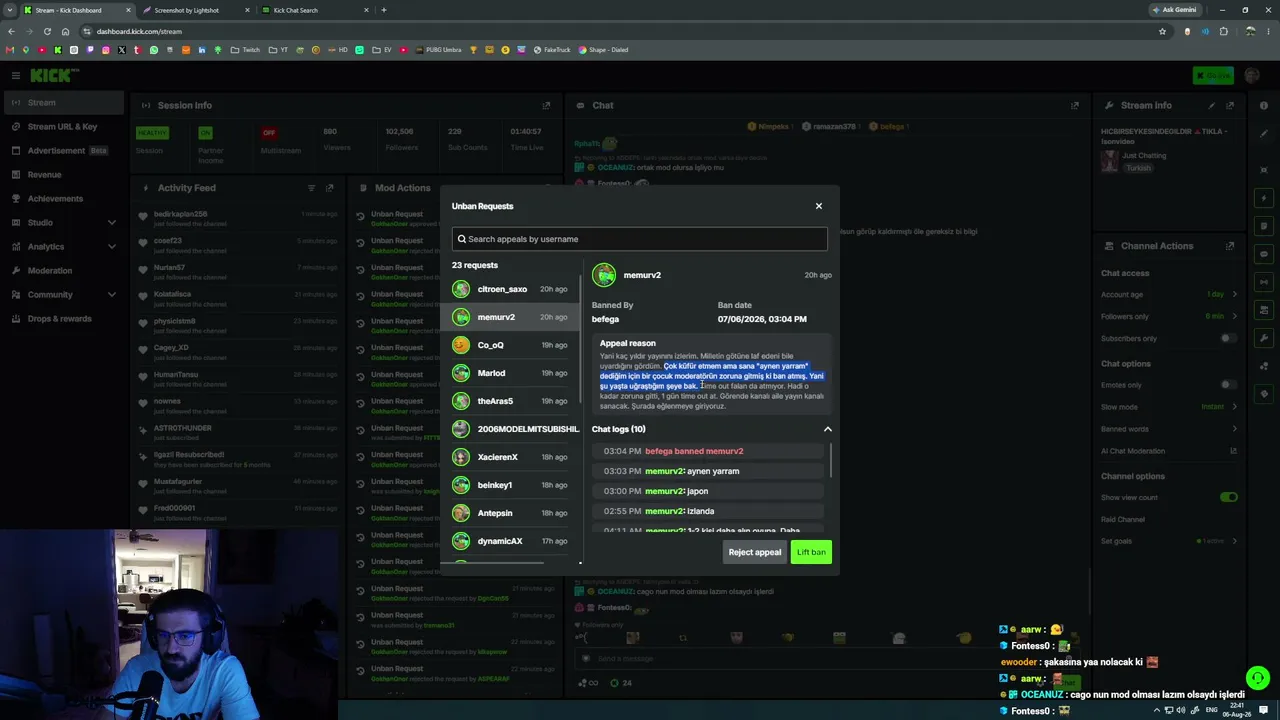Search appeals by username field

640,239
